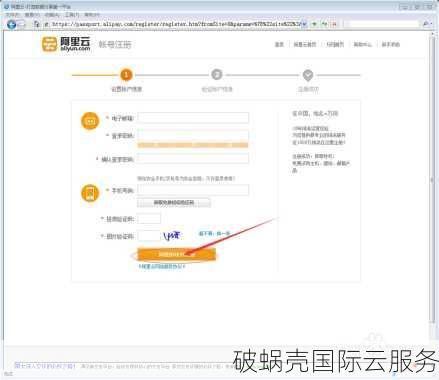Click the 图片验证码 captcha input field

(x=149, y=236)
